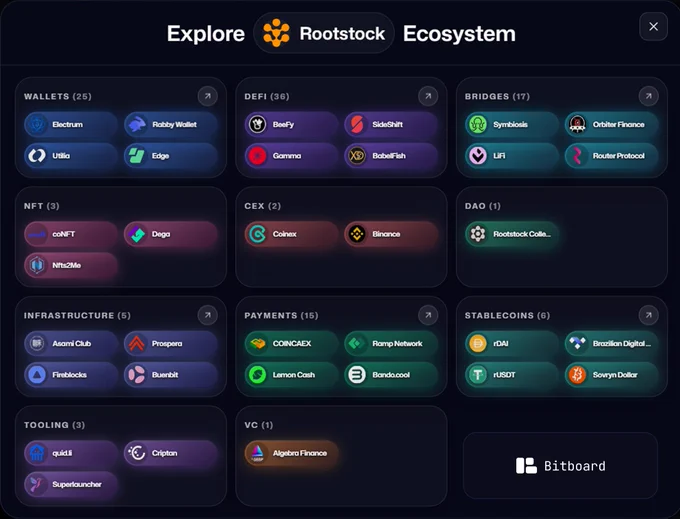Image resolution: width=680 pixels, height=519 pixels.
Task: Select the Fireblocks triangle icon
Action: (x=37, y=375)
